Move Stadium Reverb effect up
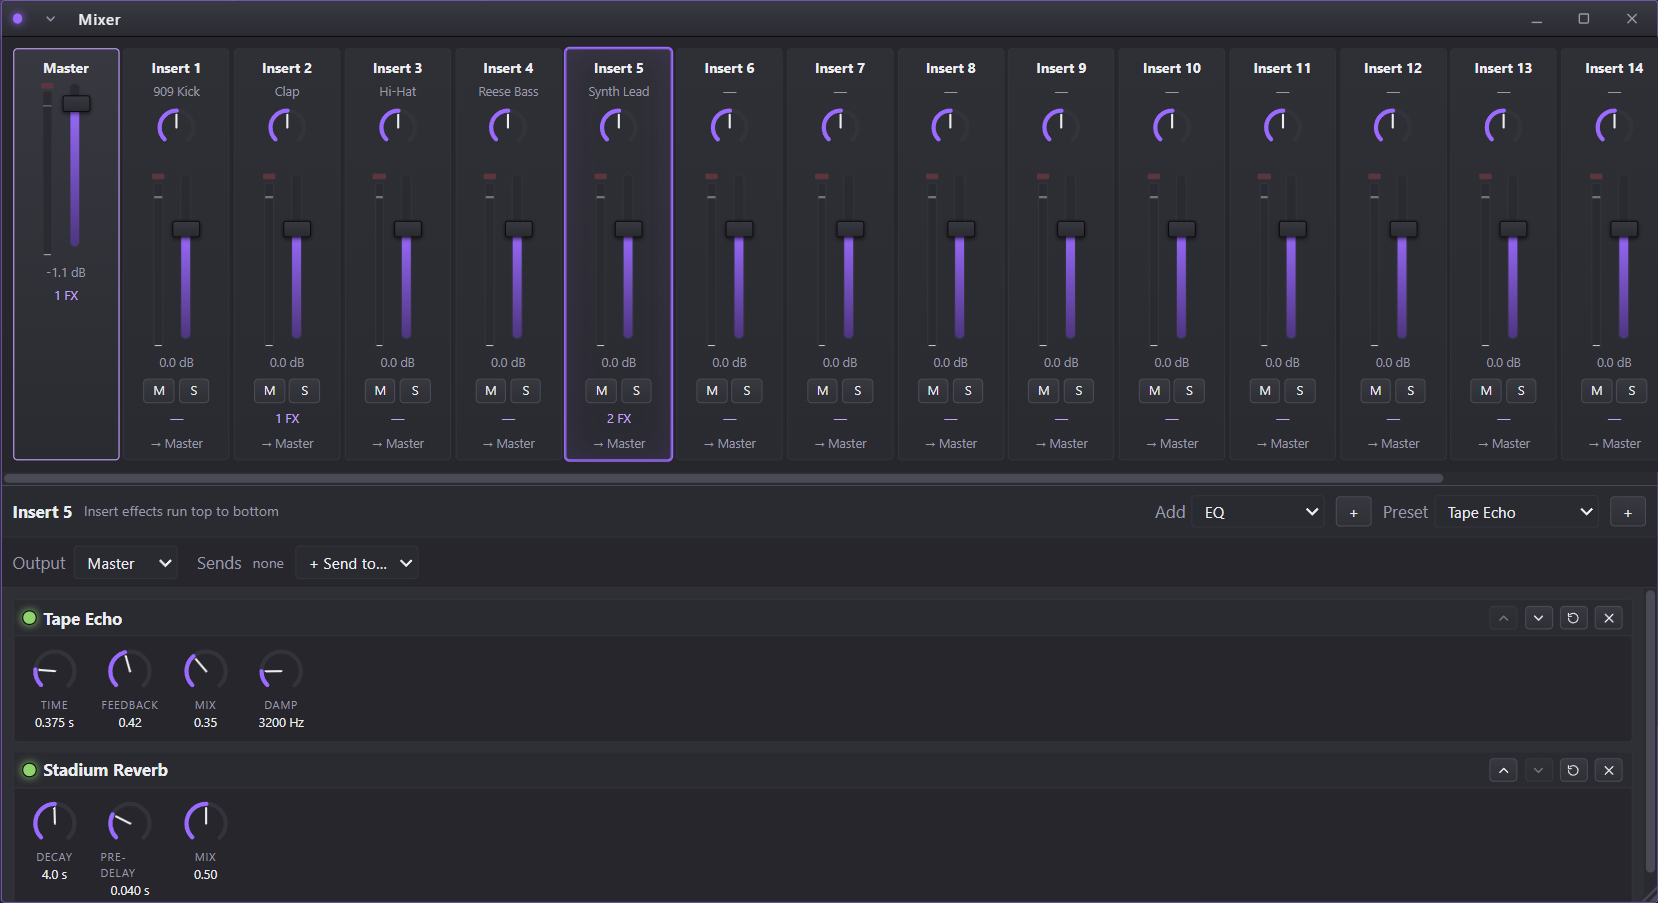The width and height of the screenshot is (1658, 903). click(1503, 770)
